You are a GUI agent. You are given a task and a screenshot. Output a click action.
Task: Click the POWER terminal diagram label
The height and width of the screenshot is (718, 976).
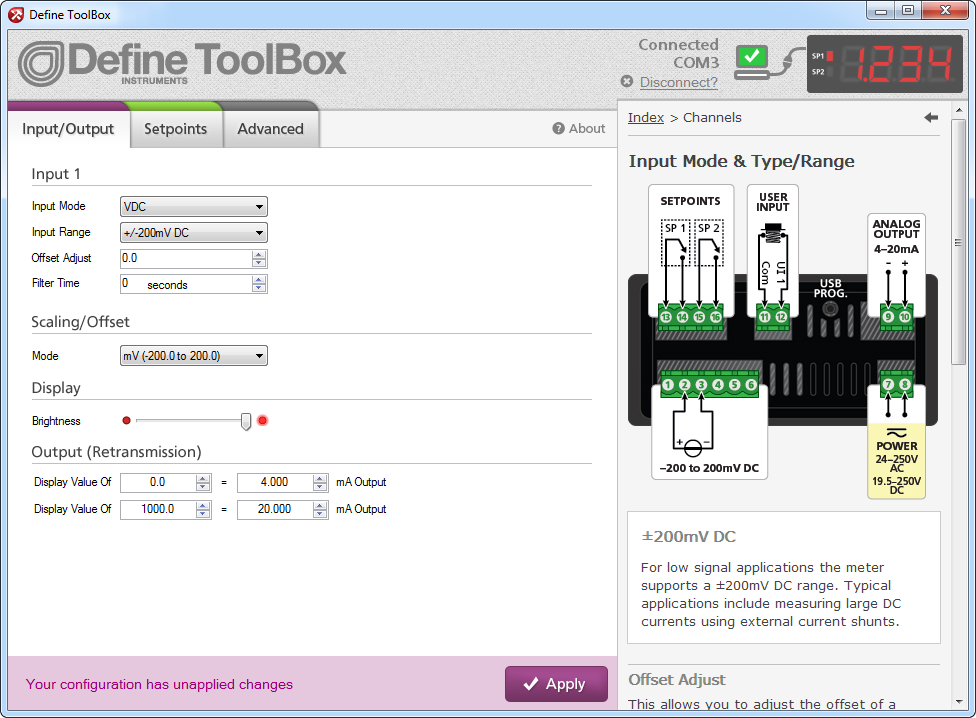pyautogui.click(x=896, y=446)
